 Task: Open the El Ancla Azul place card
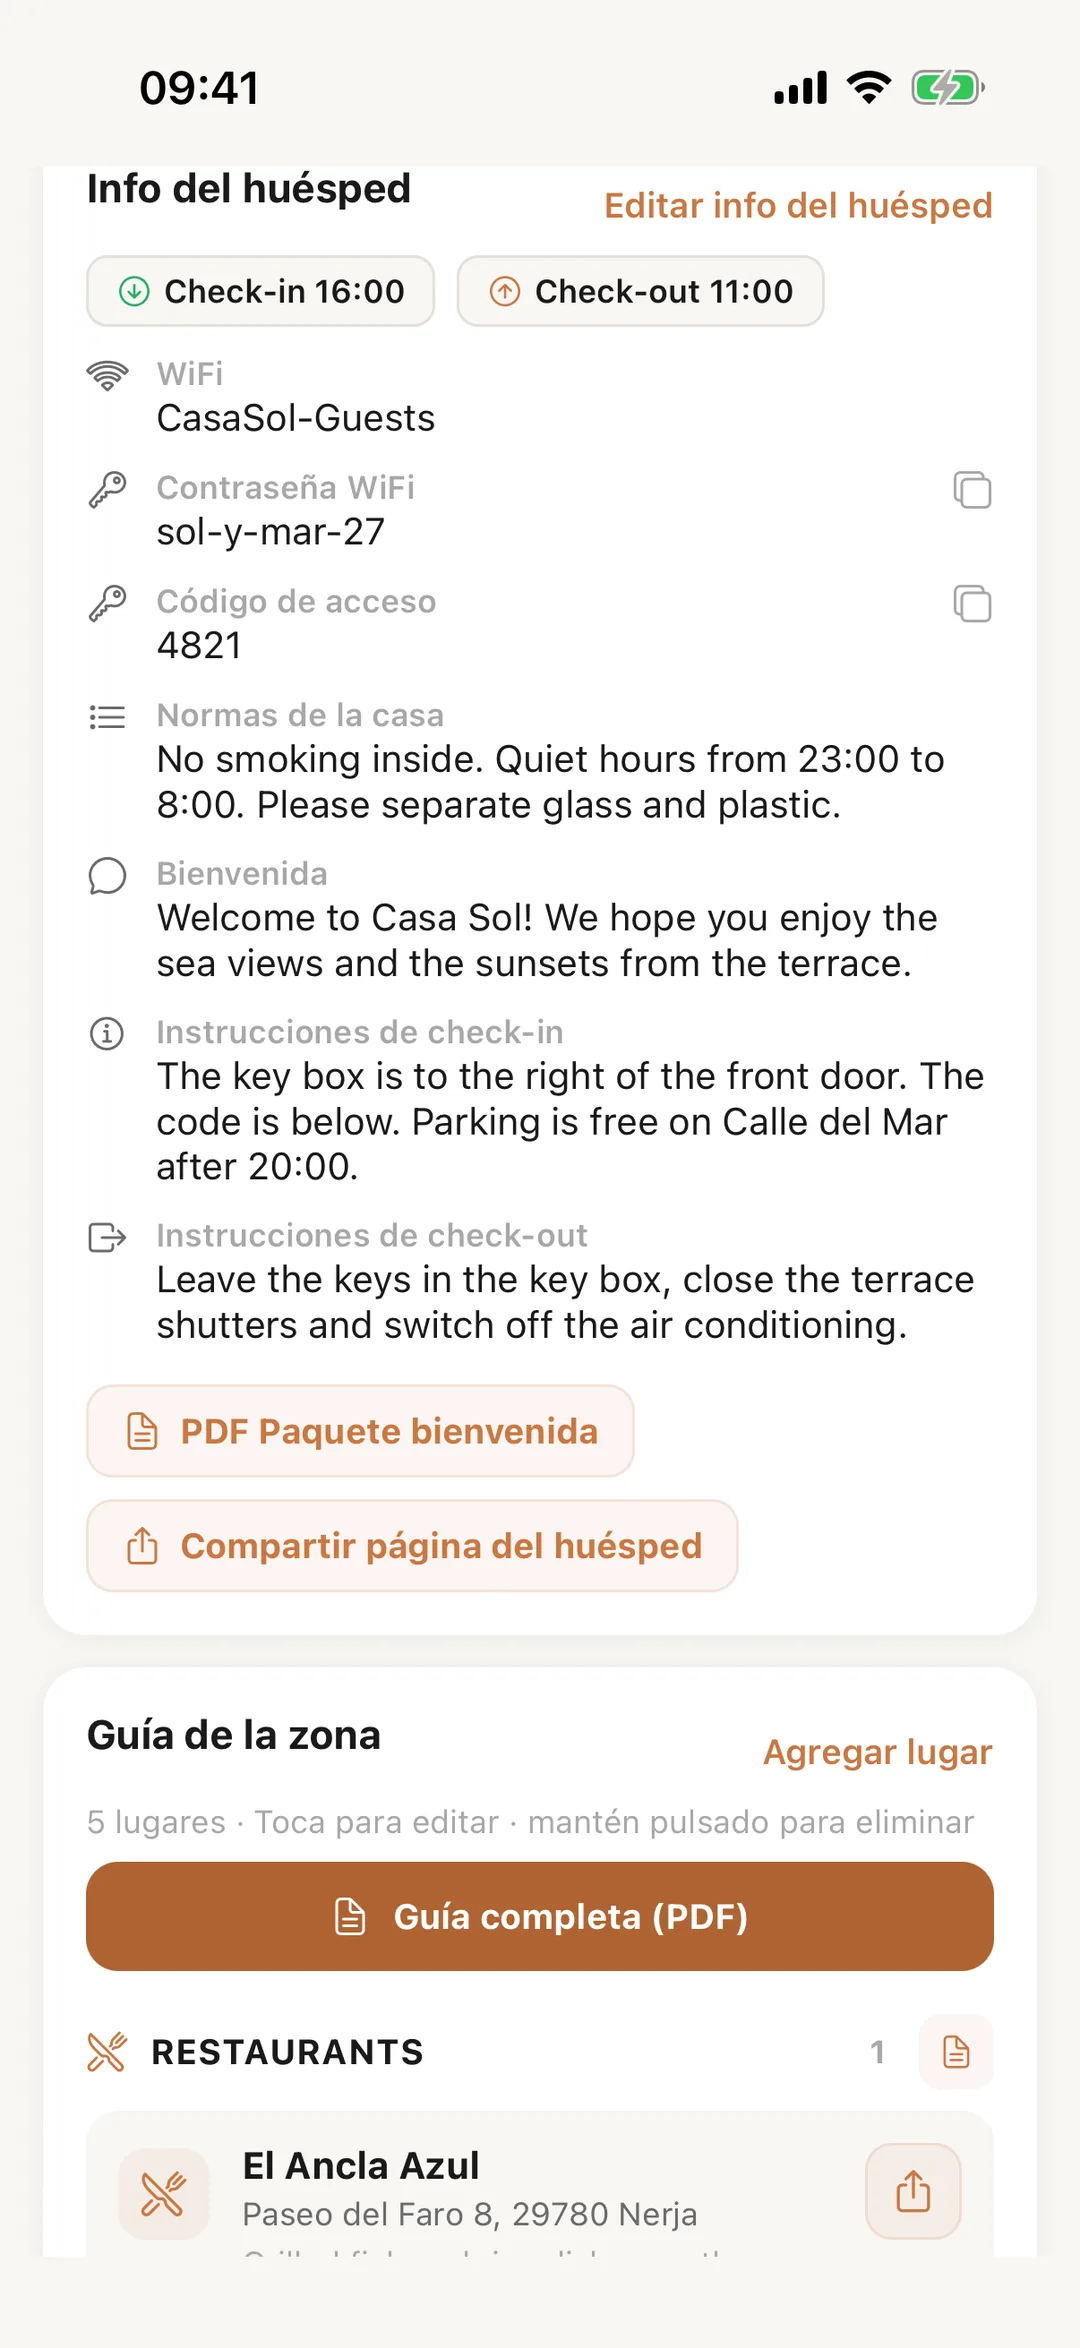[540, 2185]
